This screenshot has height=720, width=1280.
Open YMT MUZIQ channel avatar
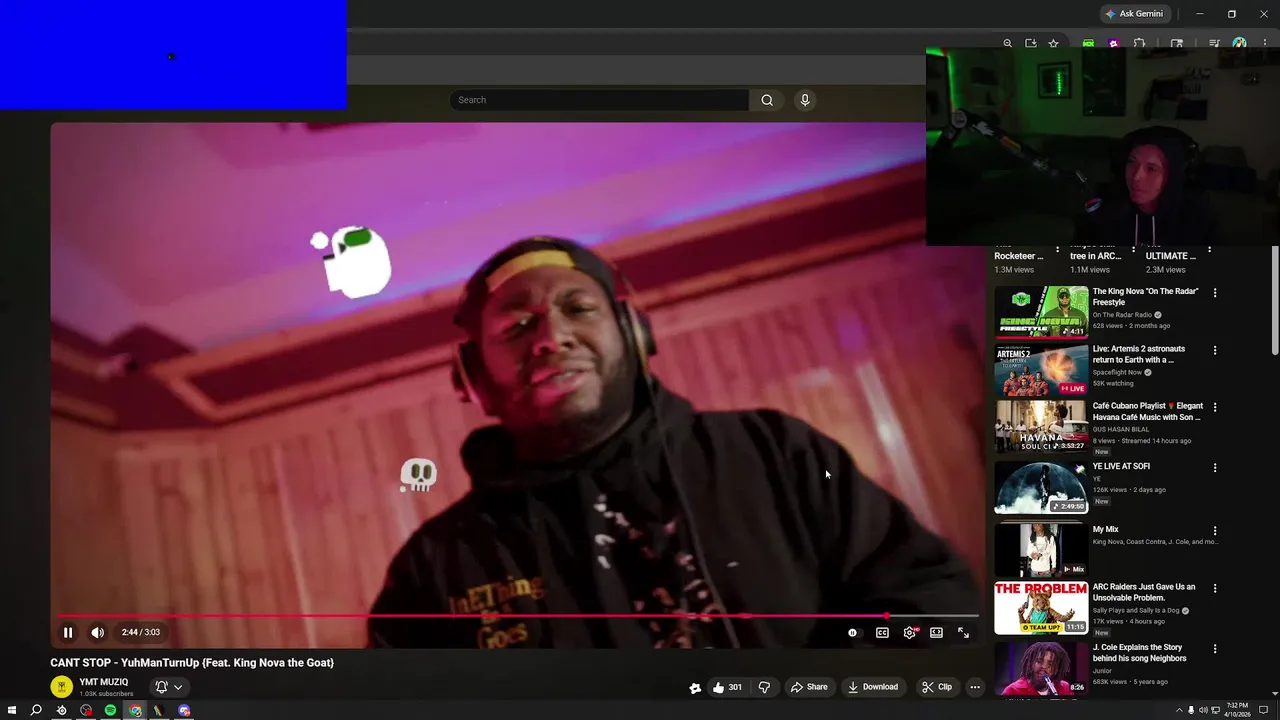pos(62,687)
